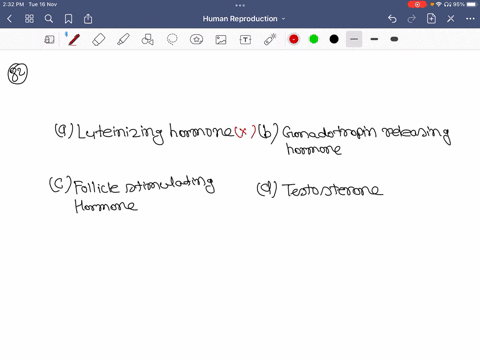Select the Pen tool
The width and height of the screenshot is (480, 360).
coord(74,39)
